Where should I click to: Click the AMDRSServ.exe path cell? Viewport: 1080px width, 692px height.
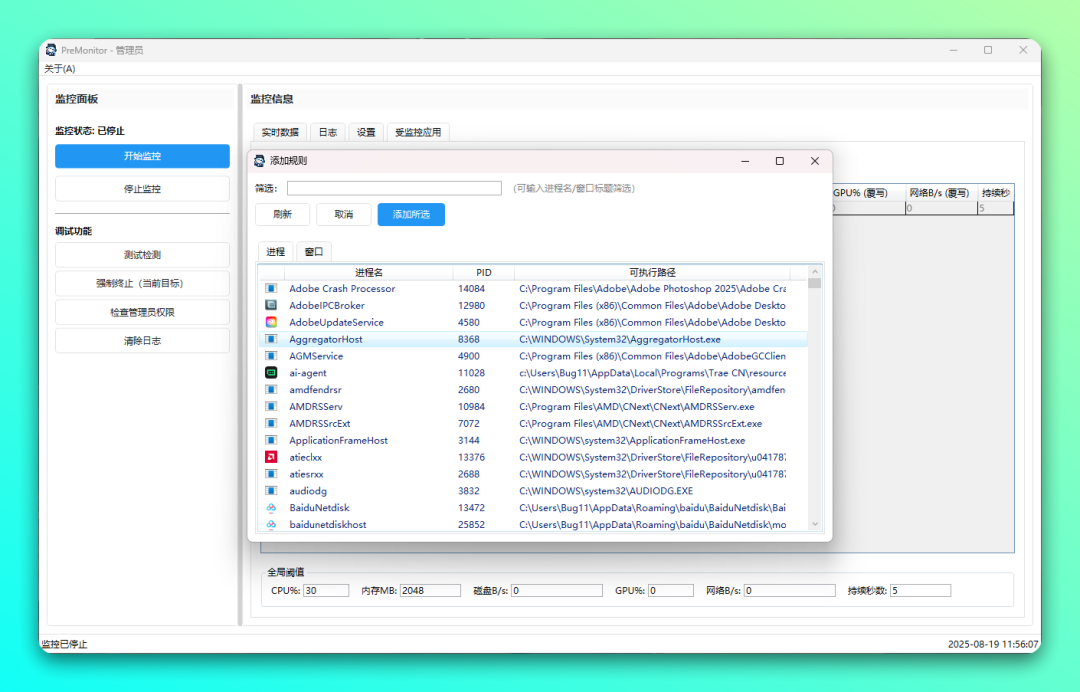(x=637, y=406)
